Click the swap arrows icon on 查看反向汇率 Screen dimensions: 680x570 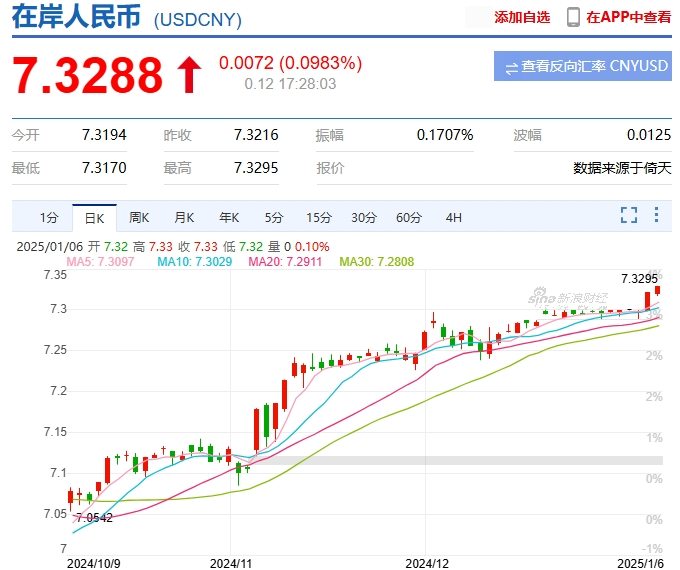511,68
